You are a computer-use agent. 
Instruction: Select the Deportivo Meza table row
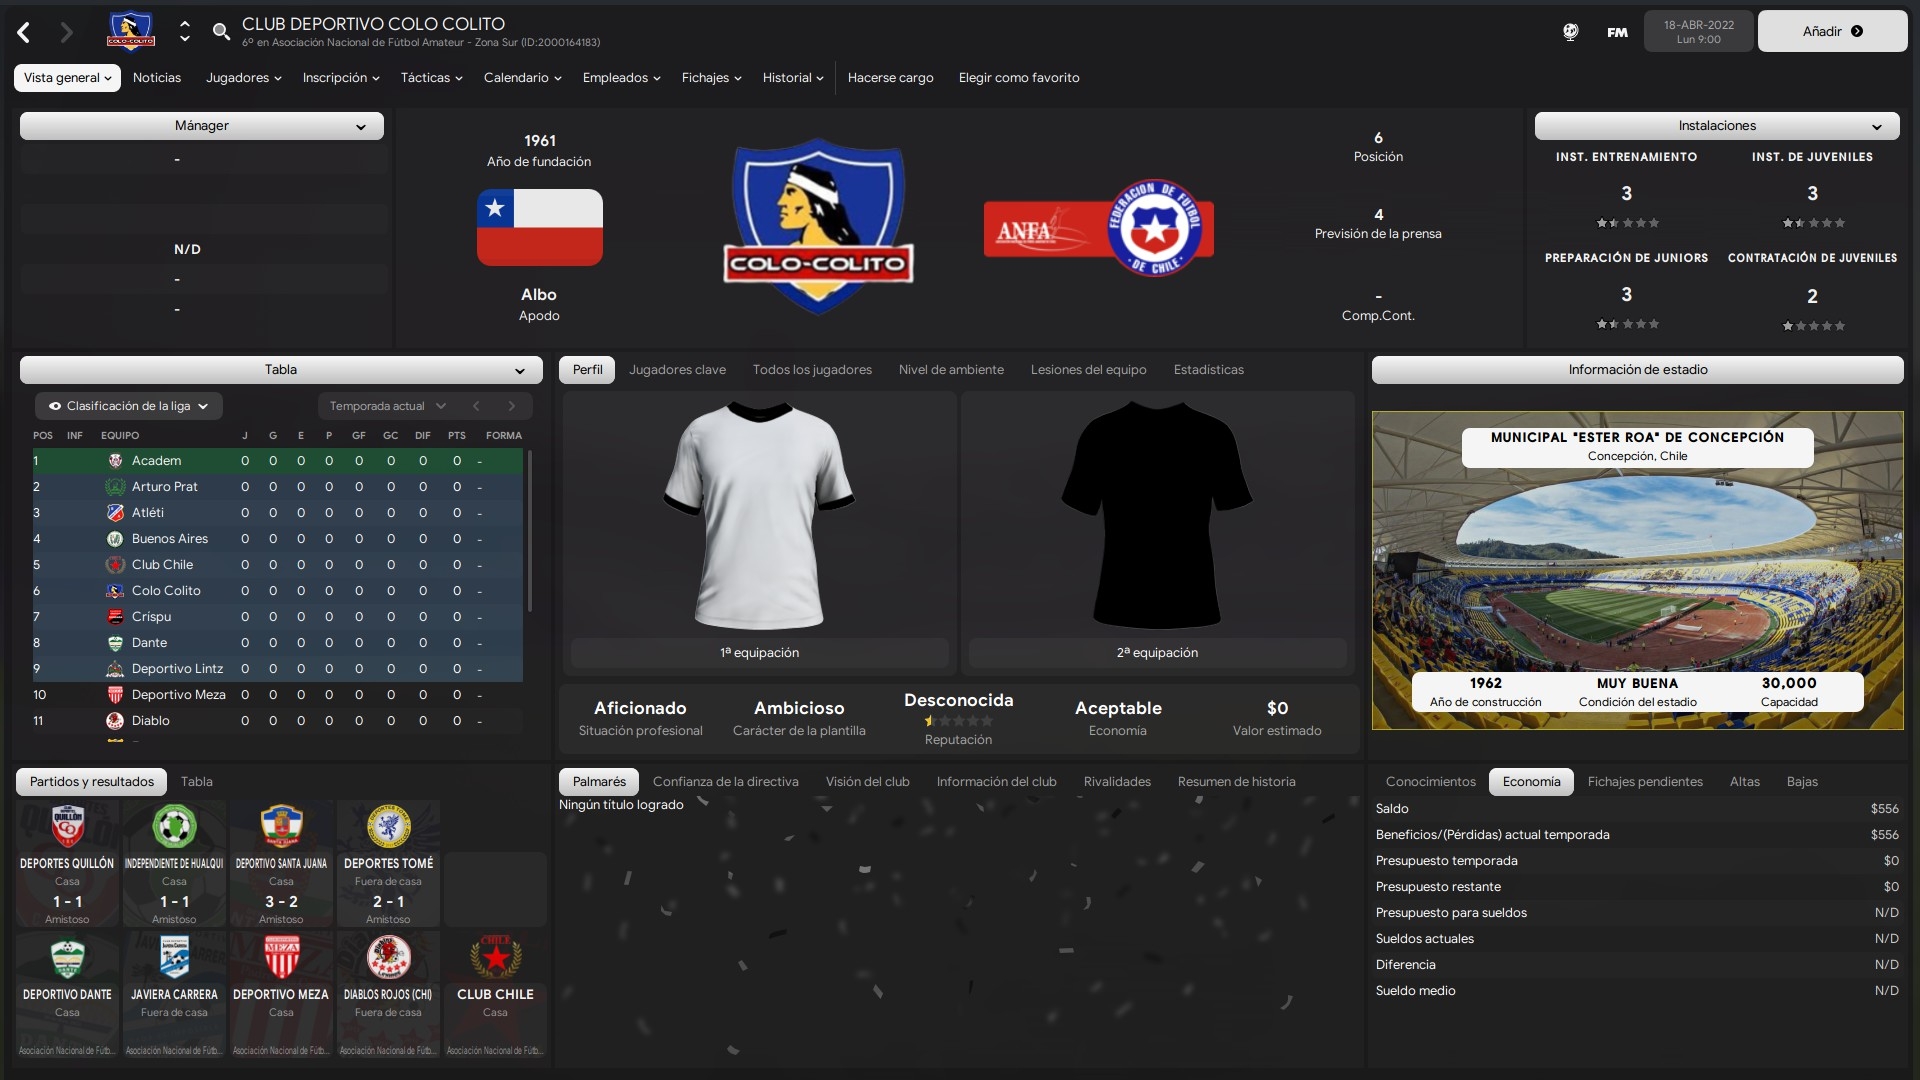point(277,695)
